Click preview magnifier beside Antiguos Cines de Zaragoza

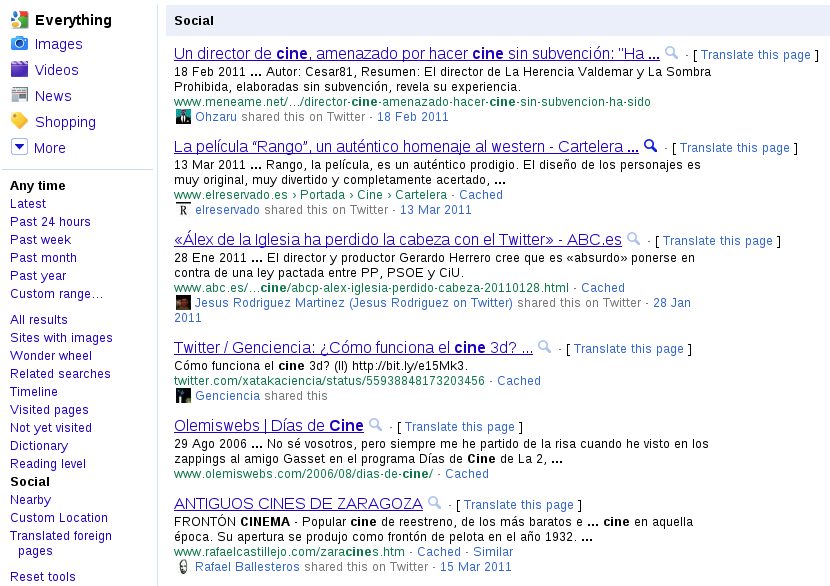point(434,503)
